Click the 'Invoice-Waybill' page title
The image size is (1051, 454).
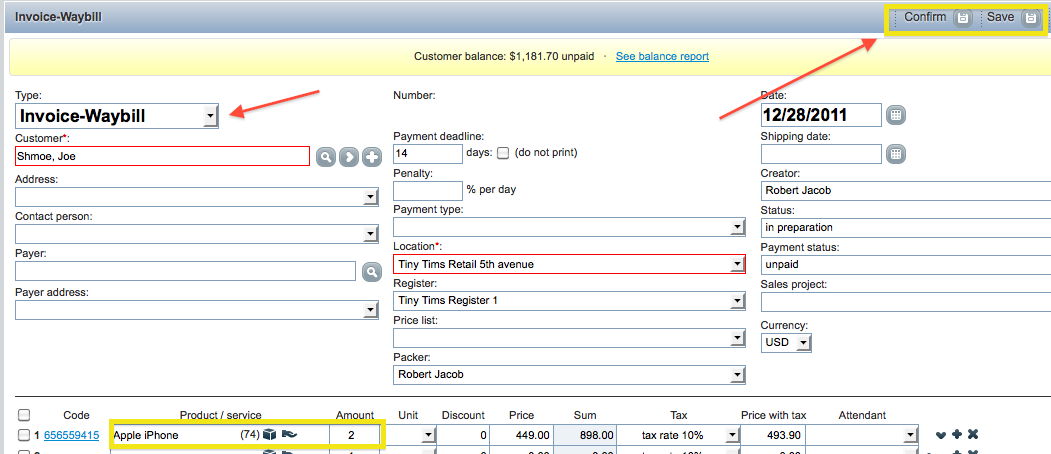coord(58,16)
